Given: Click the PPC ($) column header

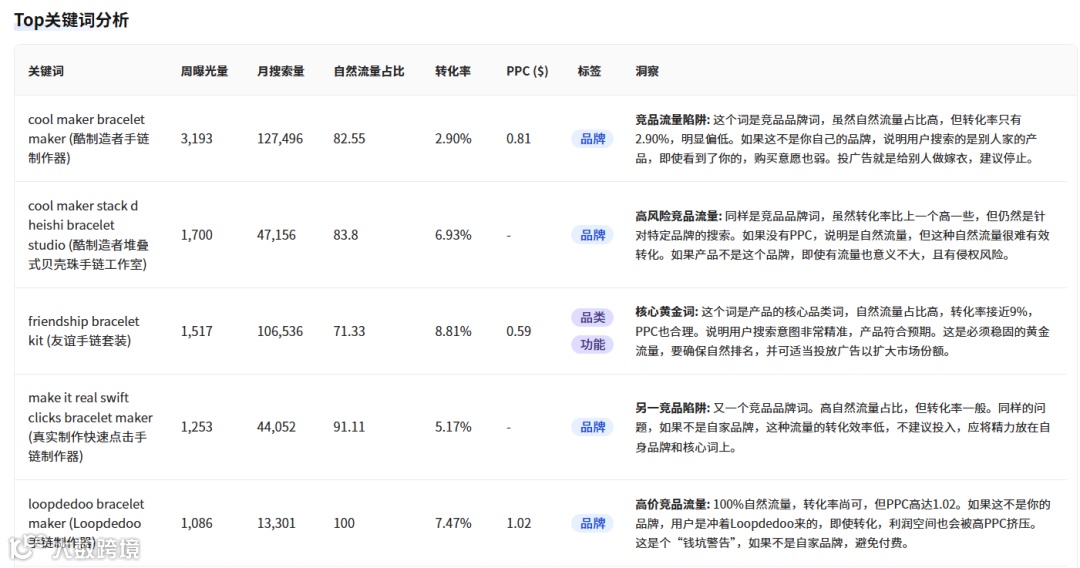Looking at the screenshot, I should [x=527, y=71].
